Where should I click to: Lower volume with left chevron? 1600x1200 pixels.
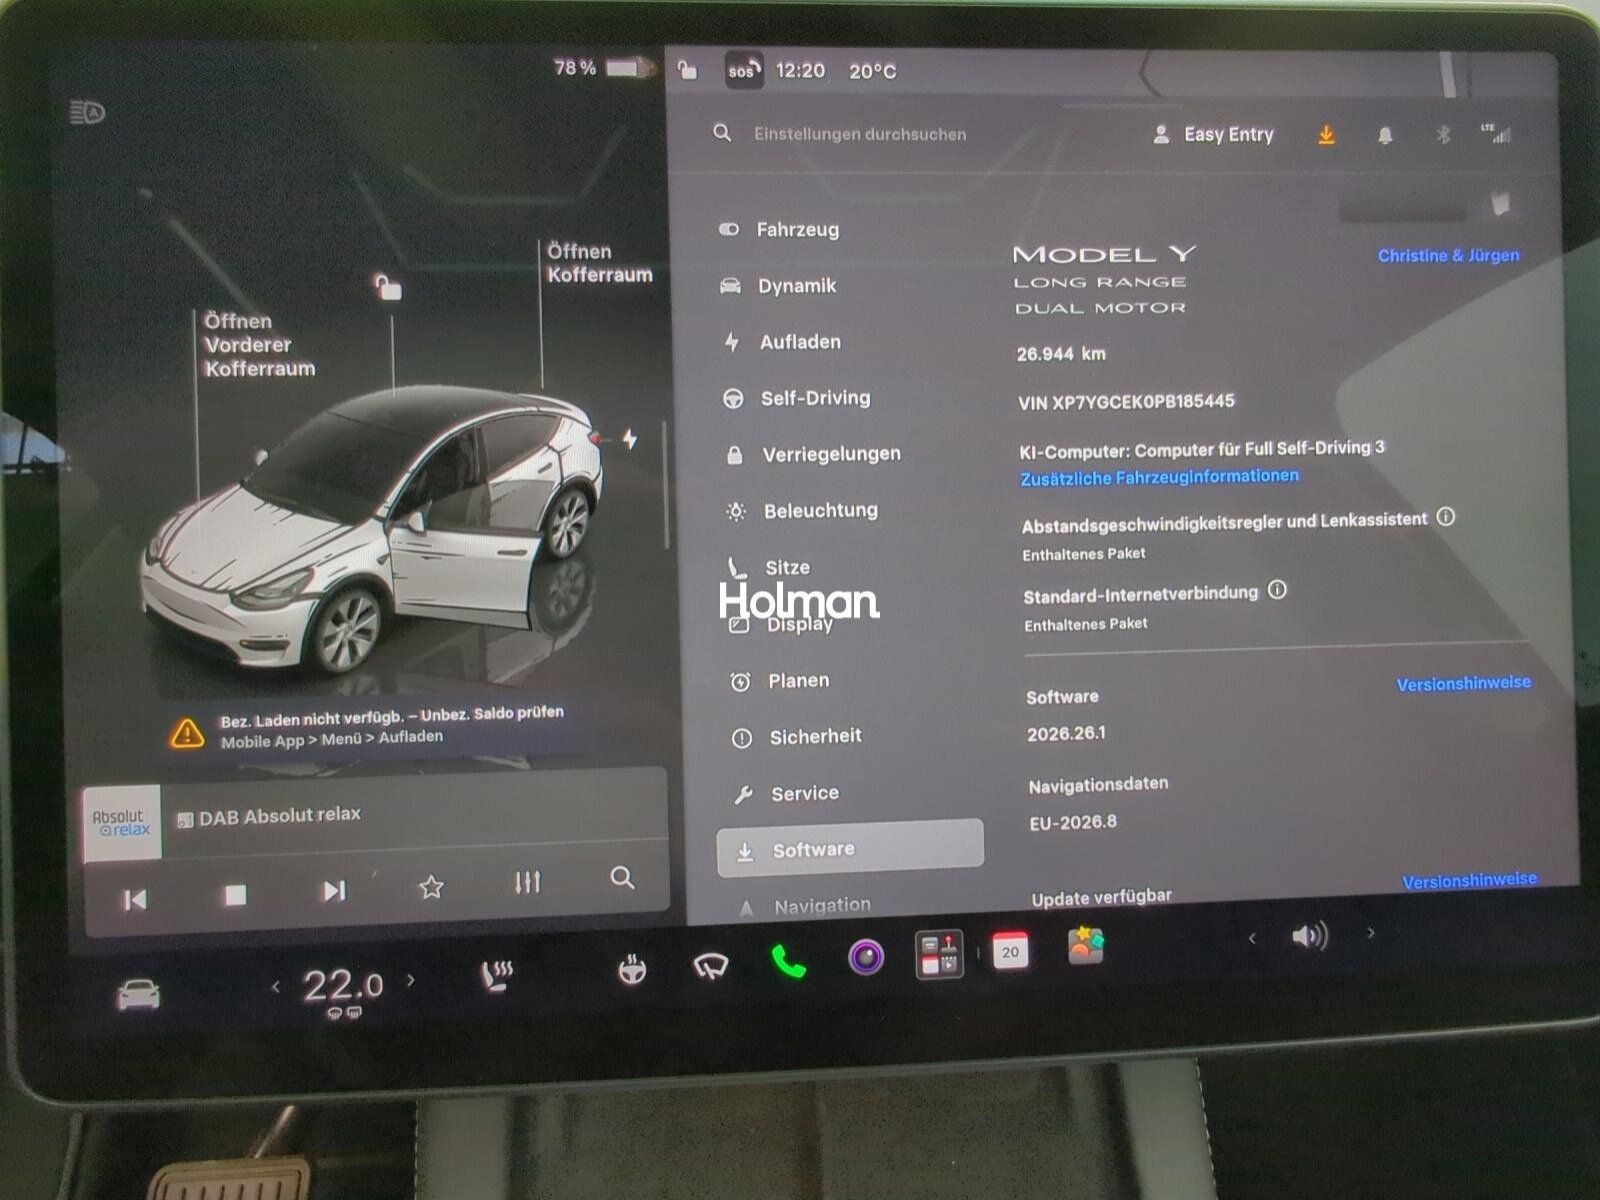1252,938
